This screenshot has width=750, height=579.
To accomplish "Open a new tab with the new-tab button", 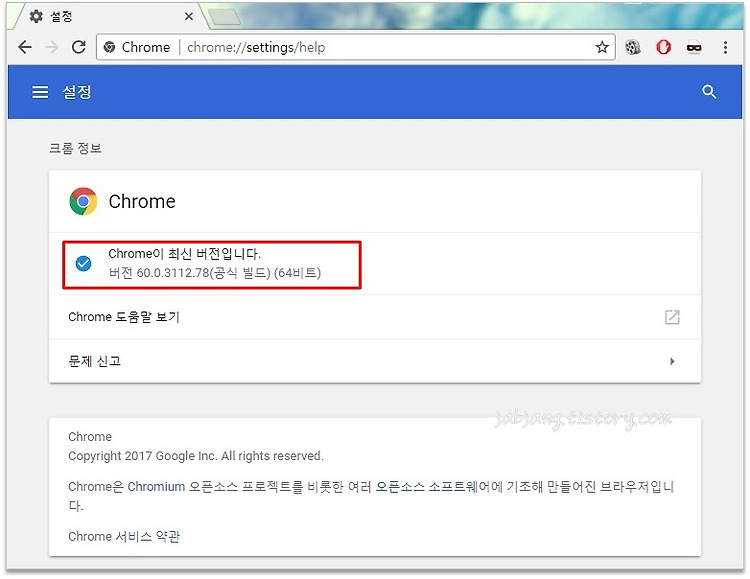I will [225, 17].
